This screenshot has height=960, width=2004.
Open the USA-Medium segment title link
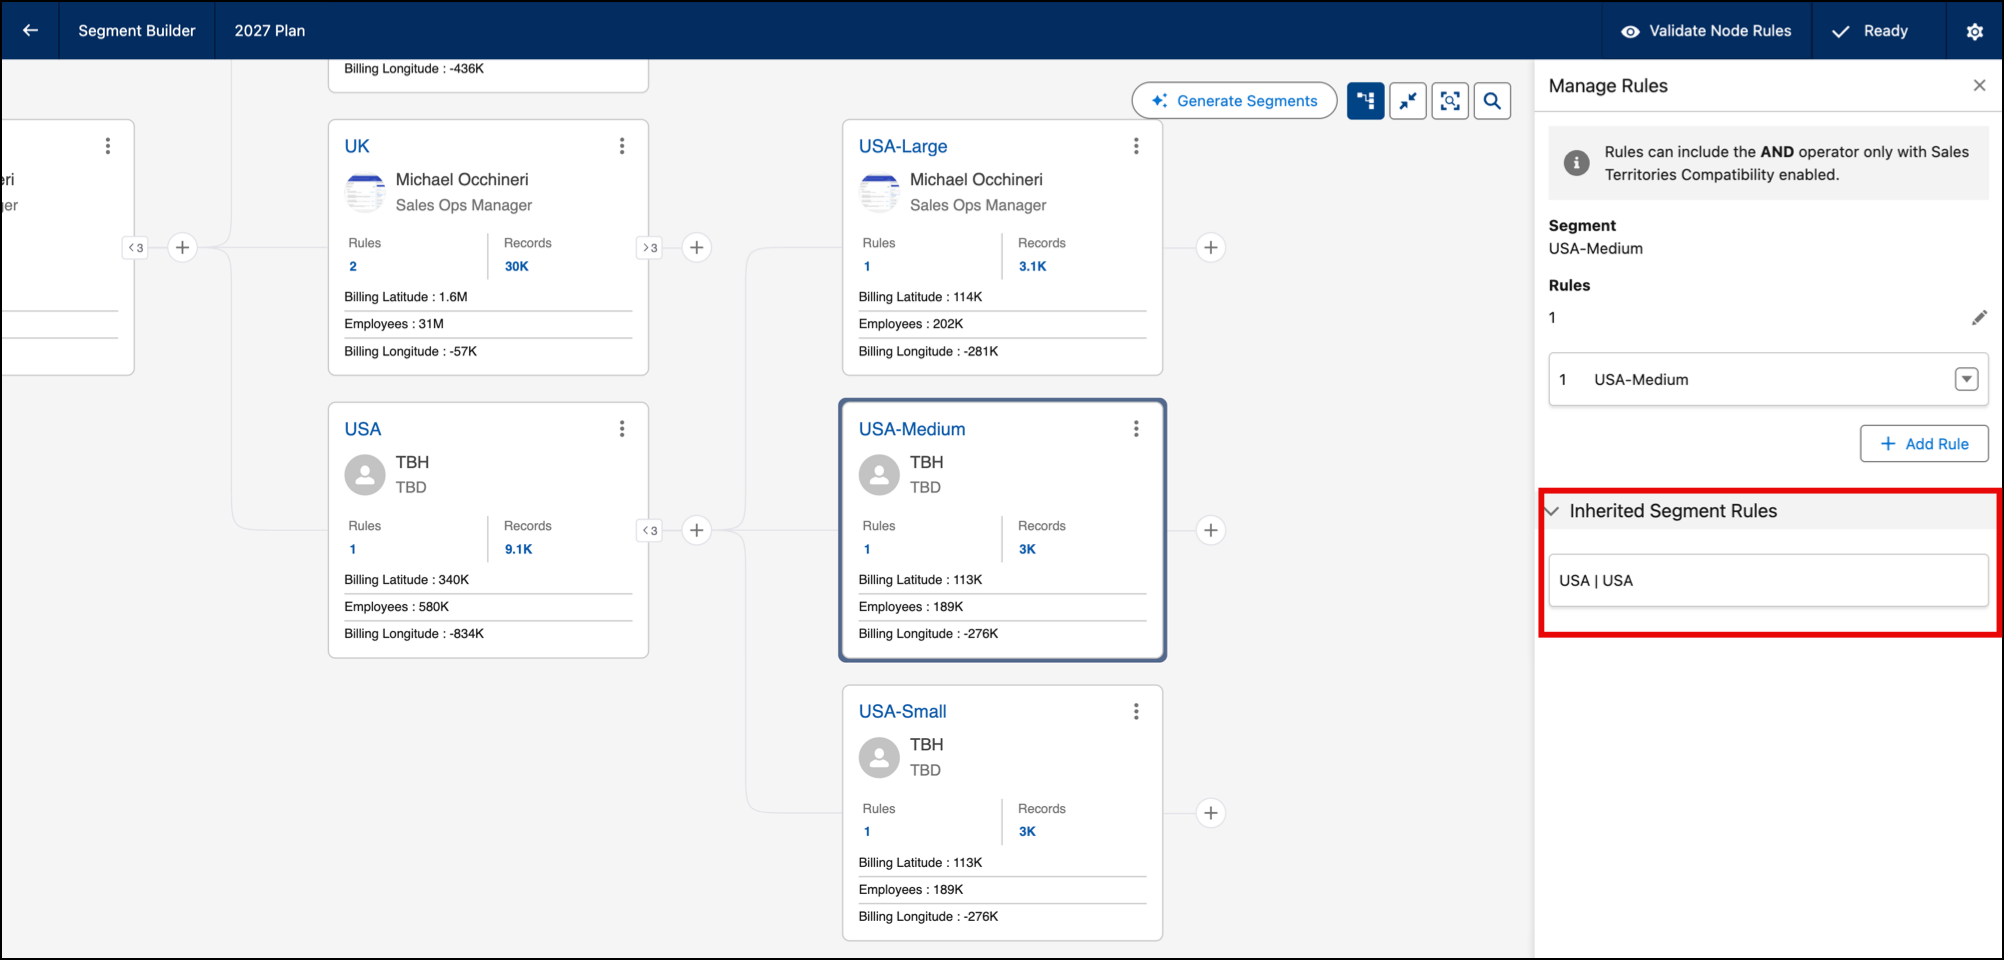point(912,429)
